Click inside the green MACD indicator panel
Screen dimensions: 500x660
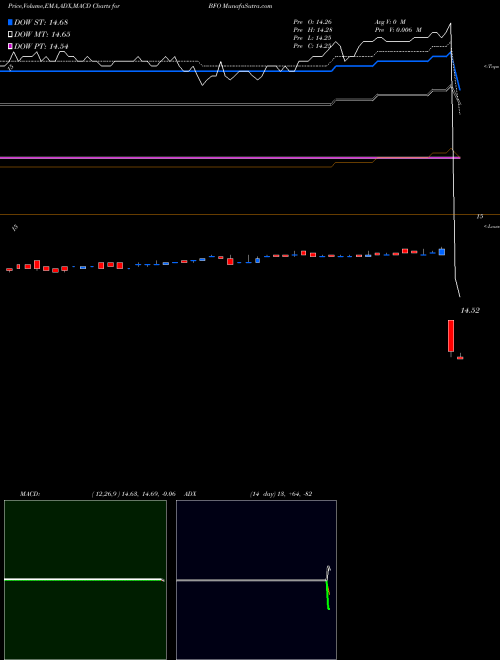(85, 580)
